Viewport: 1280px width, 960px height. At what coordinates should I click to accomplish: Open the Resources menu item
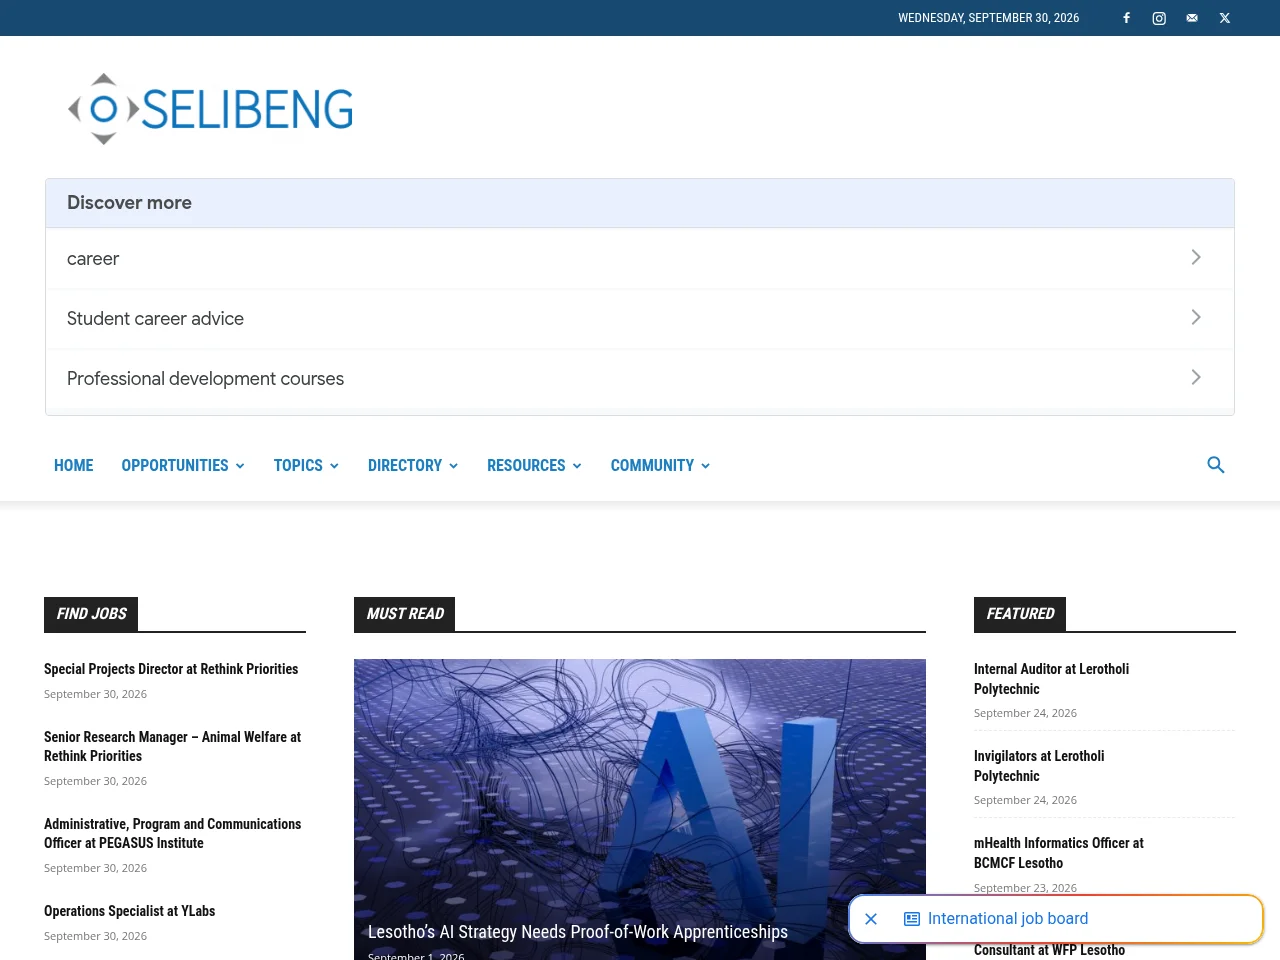coord(526,465)
